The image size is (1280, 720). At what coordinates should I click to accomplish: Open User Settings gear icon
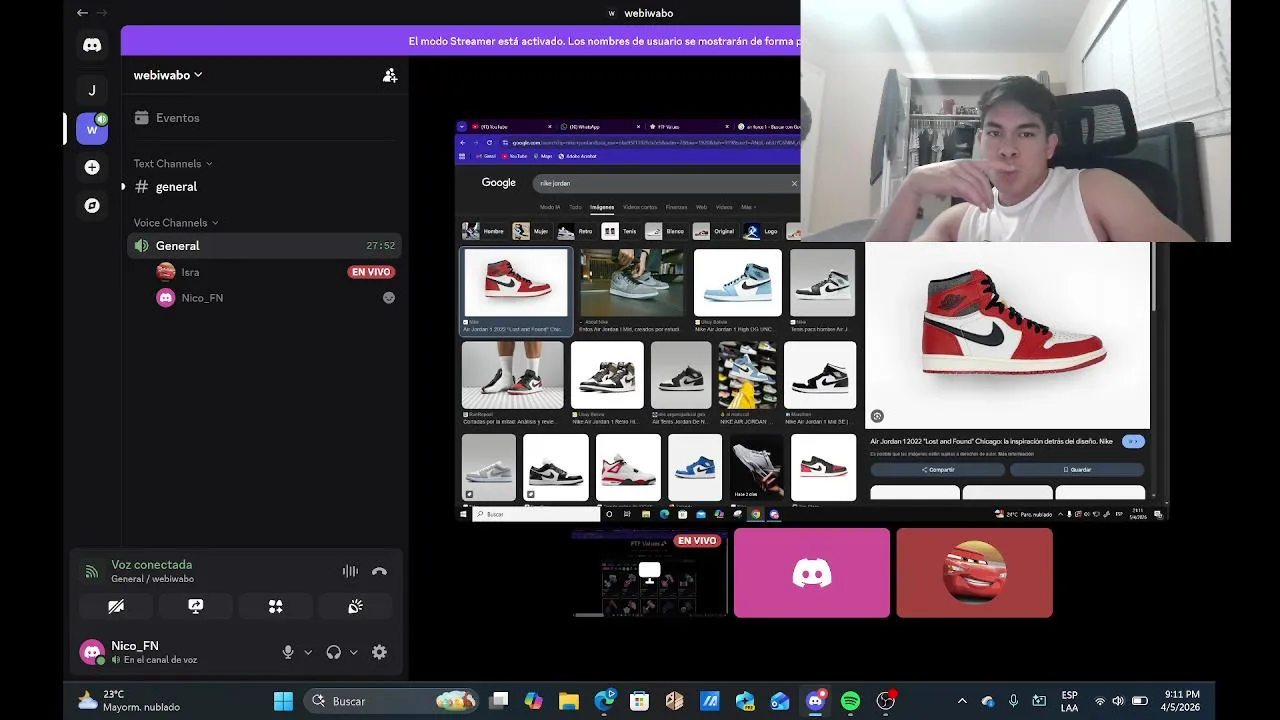click(379, 652)
